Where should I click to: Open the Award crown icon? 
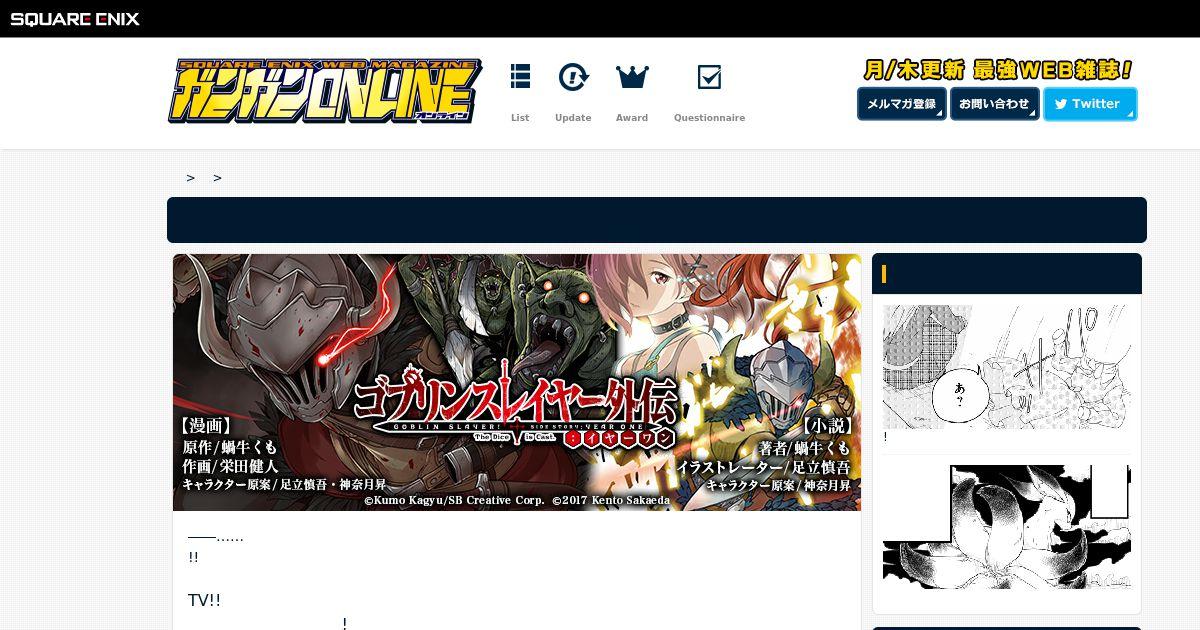click(x=632, y=76)
